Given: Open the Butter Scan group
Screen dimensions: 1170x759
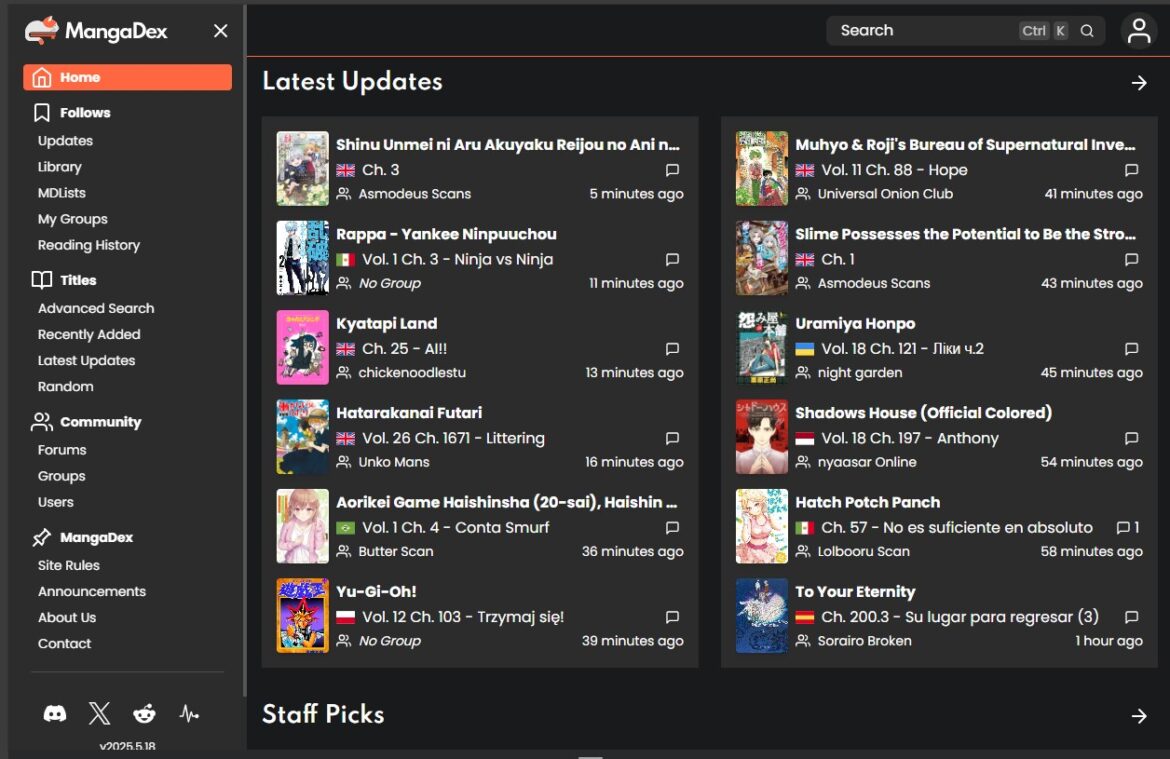Looking at the screenshot, I should pyautogui.click(x=395, y=552).
